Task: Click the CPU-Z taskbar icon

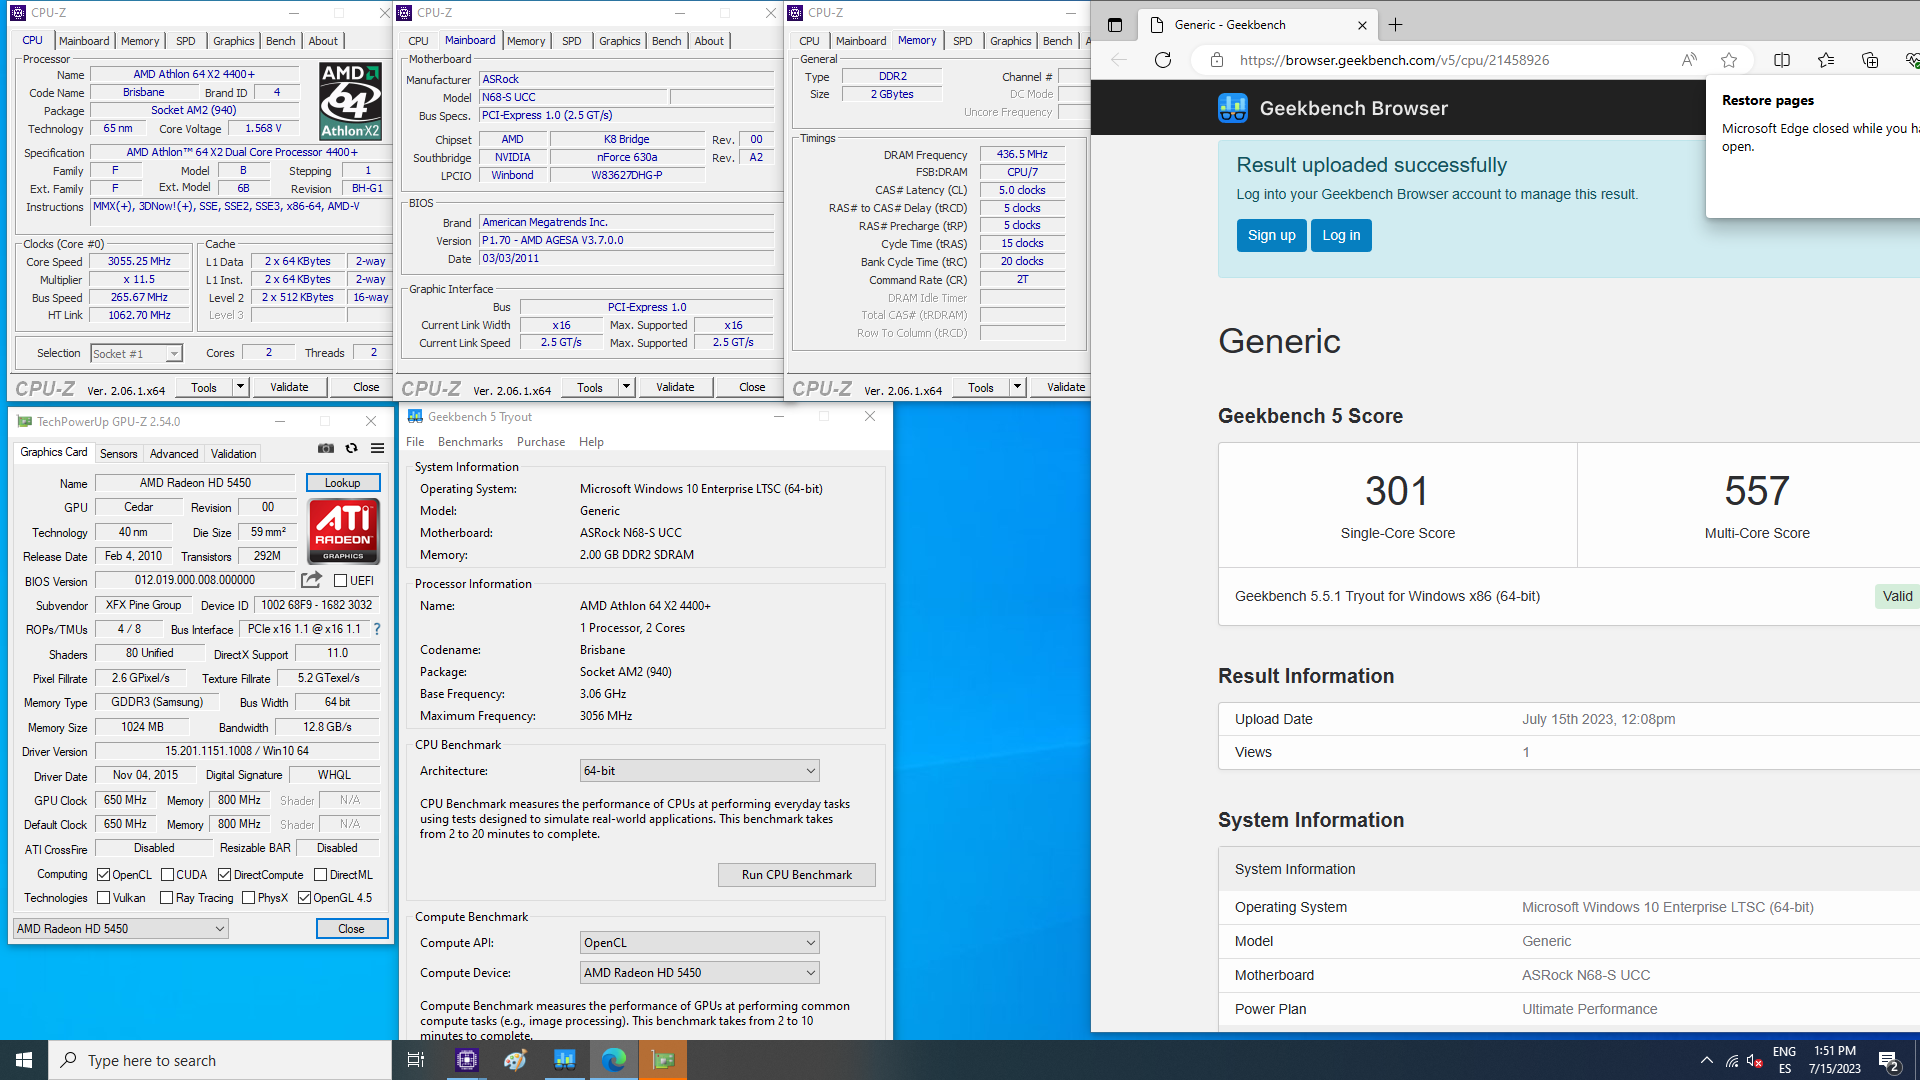Action: [x=467, y=1060]
